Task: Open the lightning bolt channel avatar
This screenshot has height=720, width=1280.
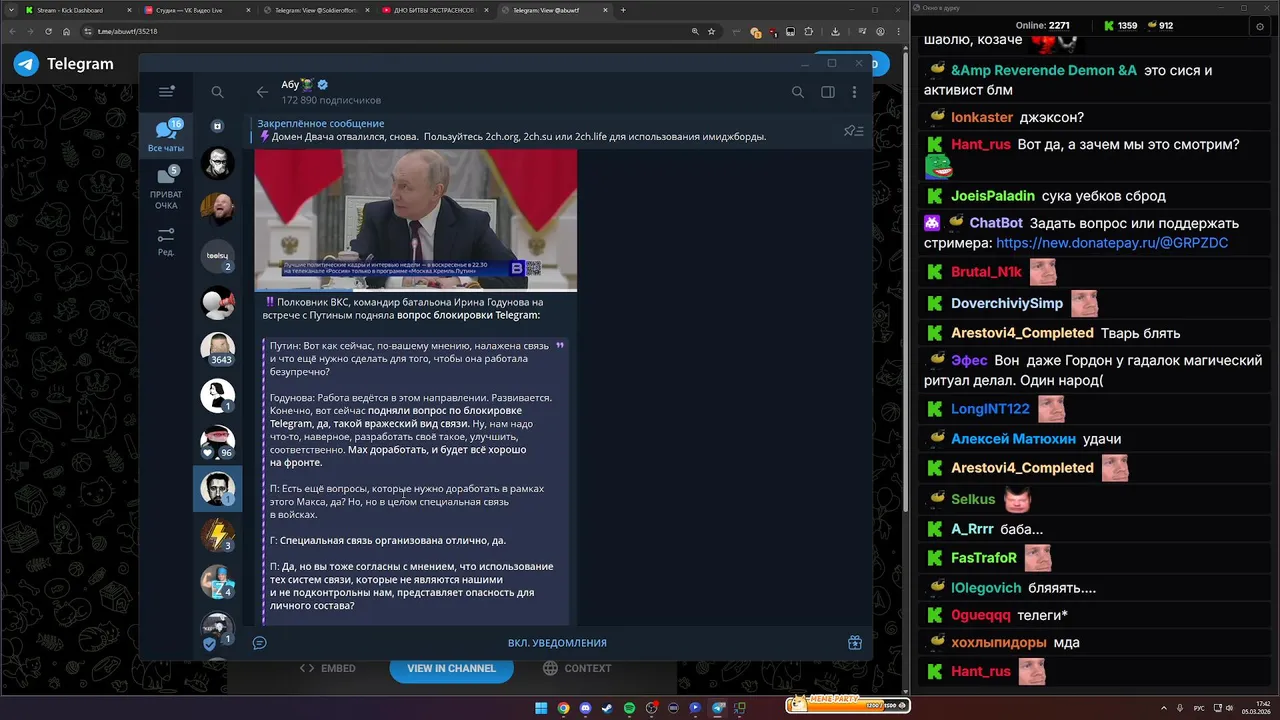Action: [x=217, y=535]
